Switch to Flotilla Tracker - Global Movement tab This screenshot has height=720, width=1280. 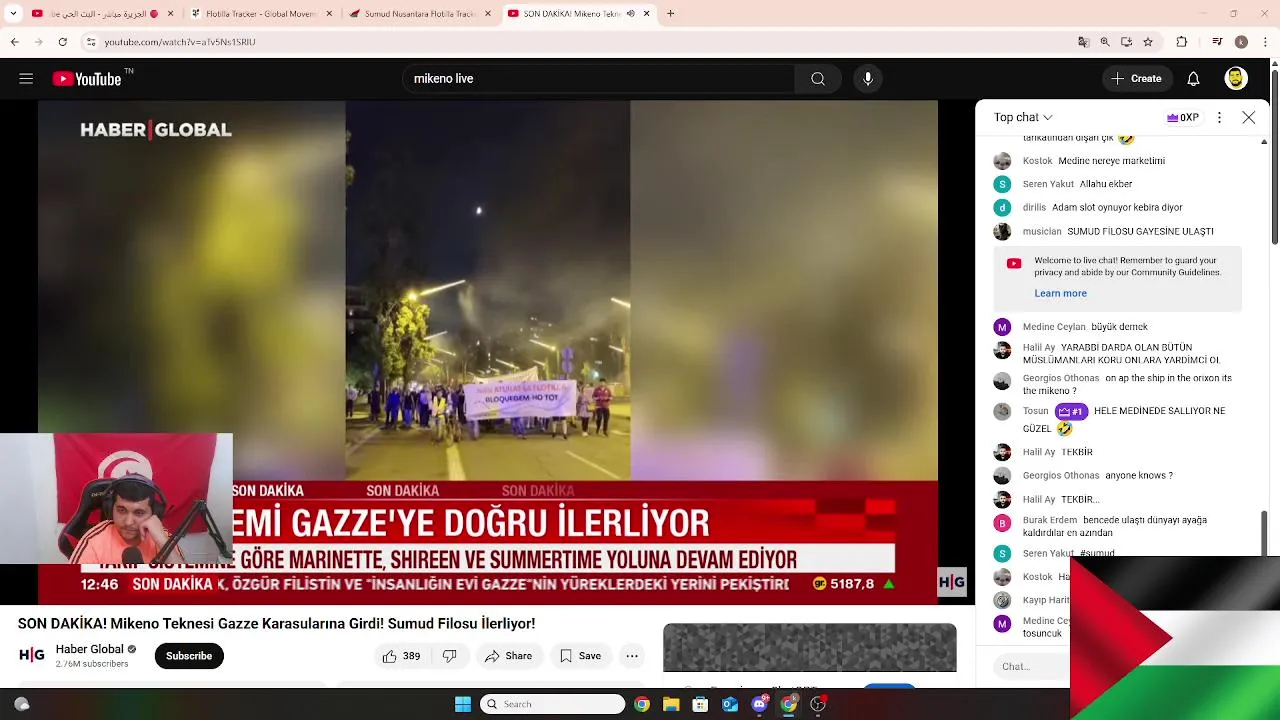tap(262, 14)
